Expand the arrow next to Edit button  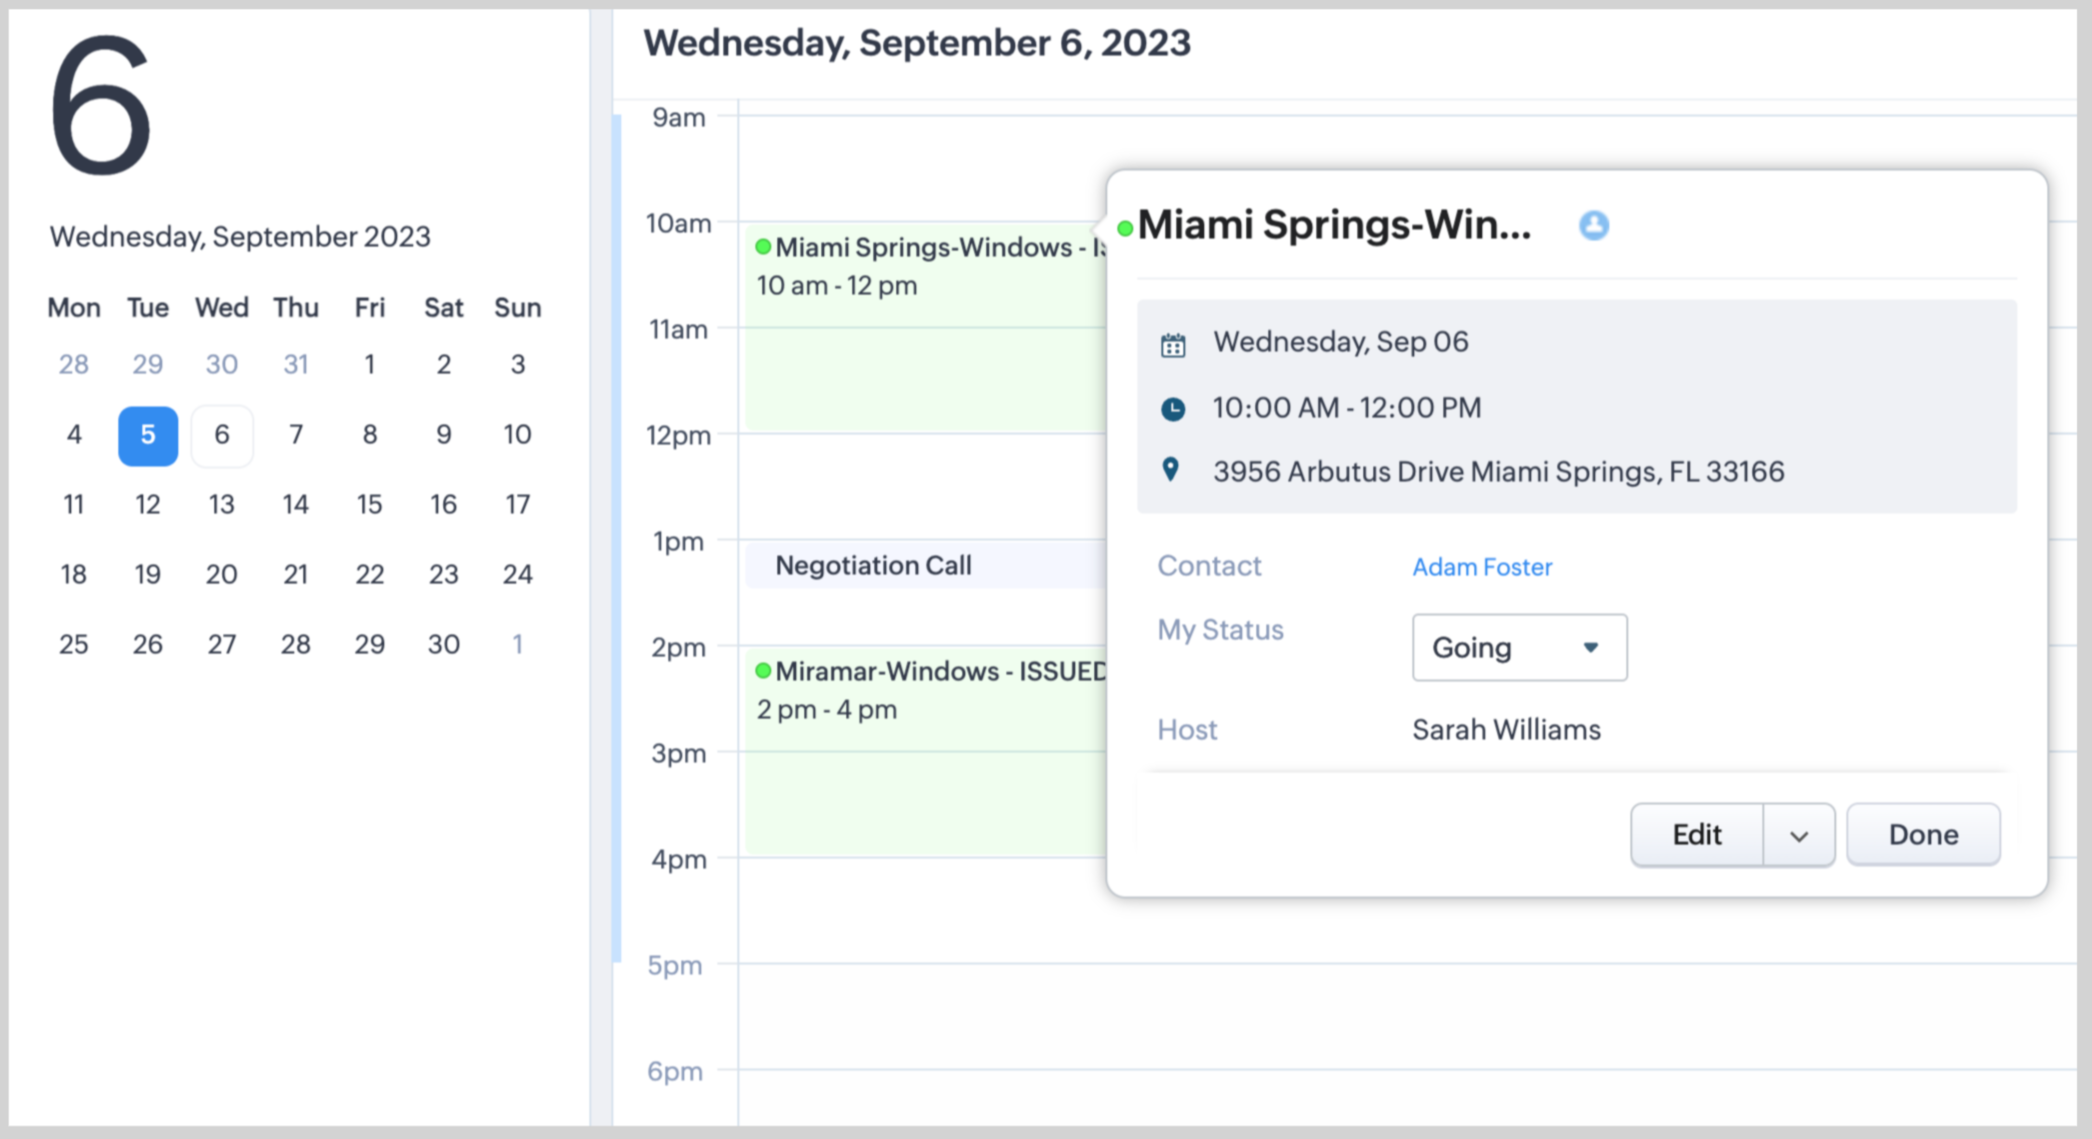(x=1798, y=836)
